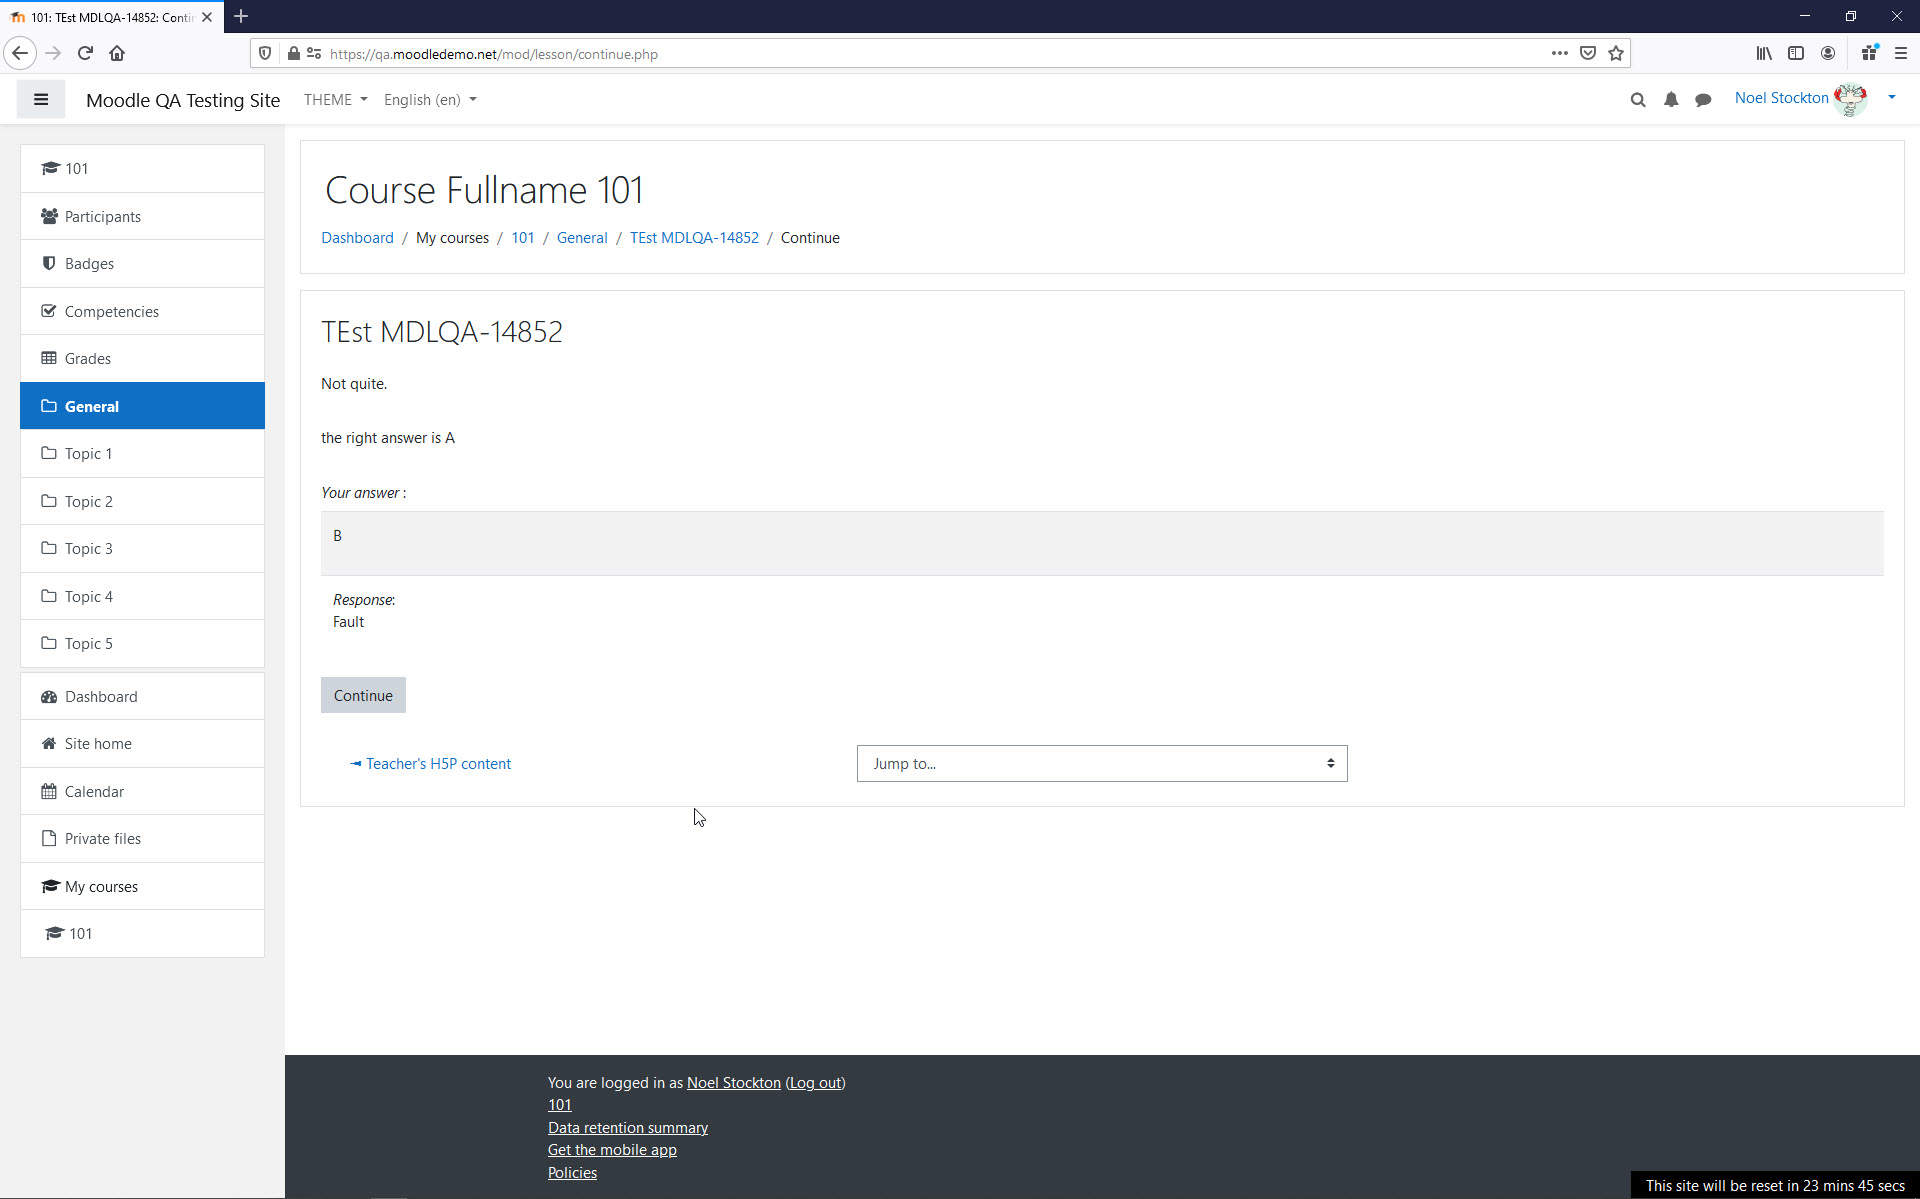Open Calendar in sidebar
The width and height of the screenshot is (1920, 1199).
click(x=142, y=791)
